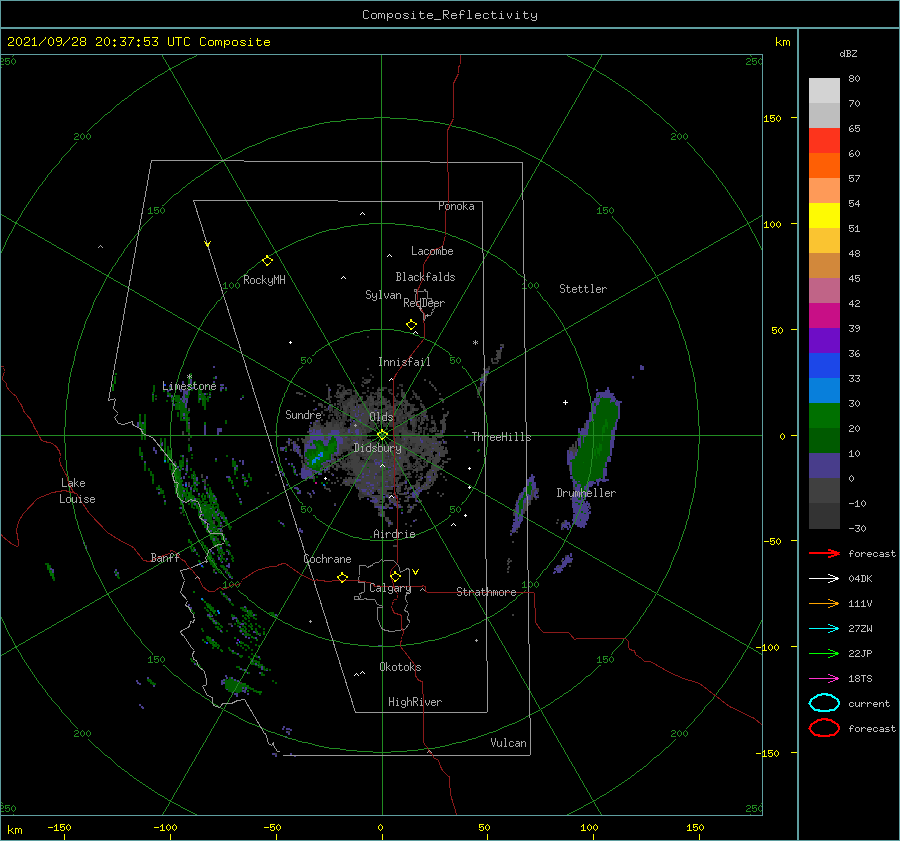Click the Banff city label
The image size is (900, 841).
[165, 558]
